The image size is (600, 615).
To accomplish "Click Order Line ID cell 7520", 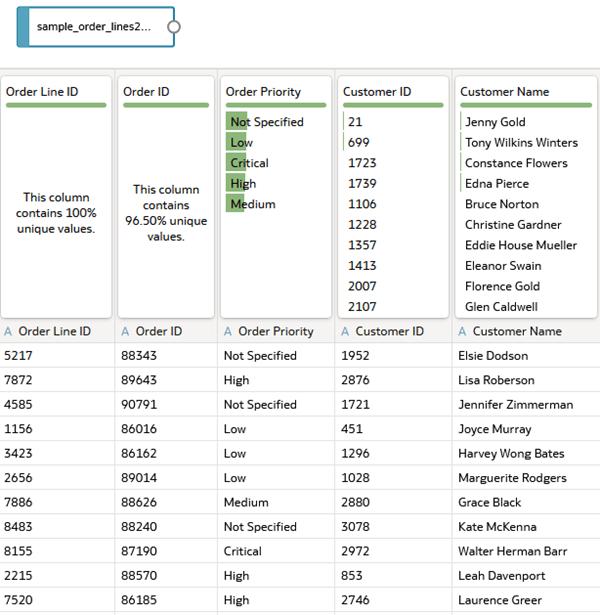I will point(57,600).
